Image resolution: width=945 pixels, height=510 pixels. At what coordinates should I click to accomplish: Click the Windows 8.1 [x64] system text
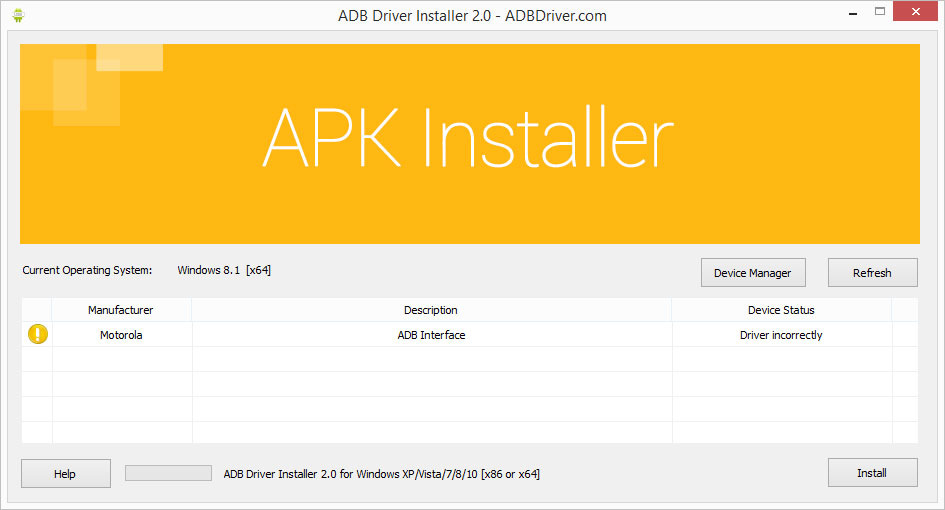pyautogui.click(x=224, y=270)
